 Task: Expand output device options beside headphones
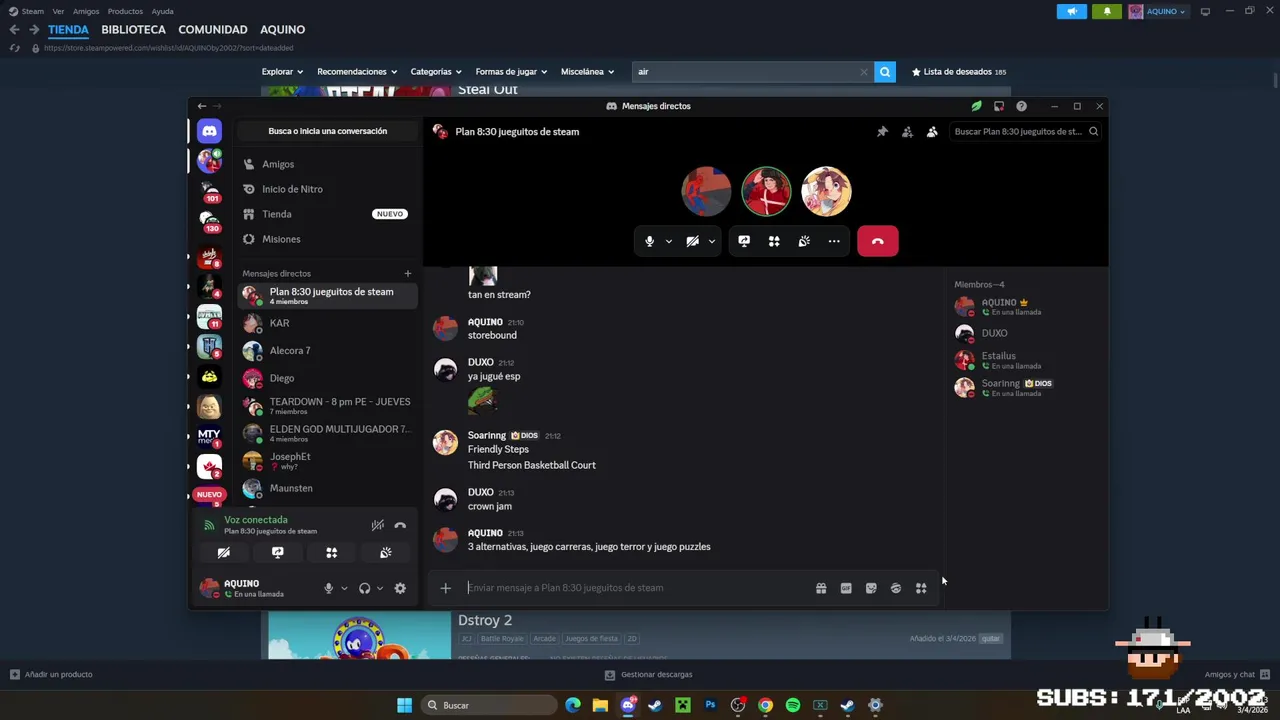380,588
